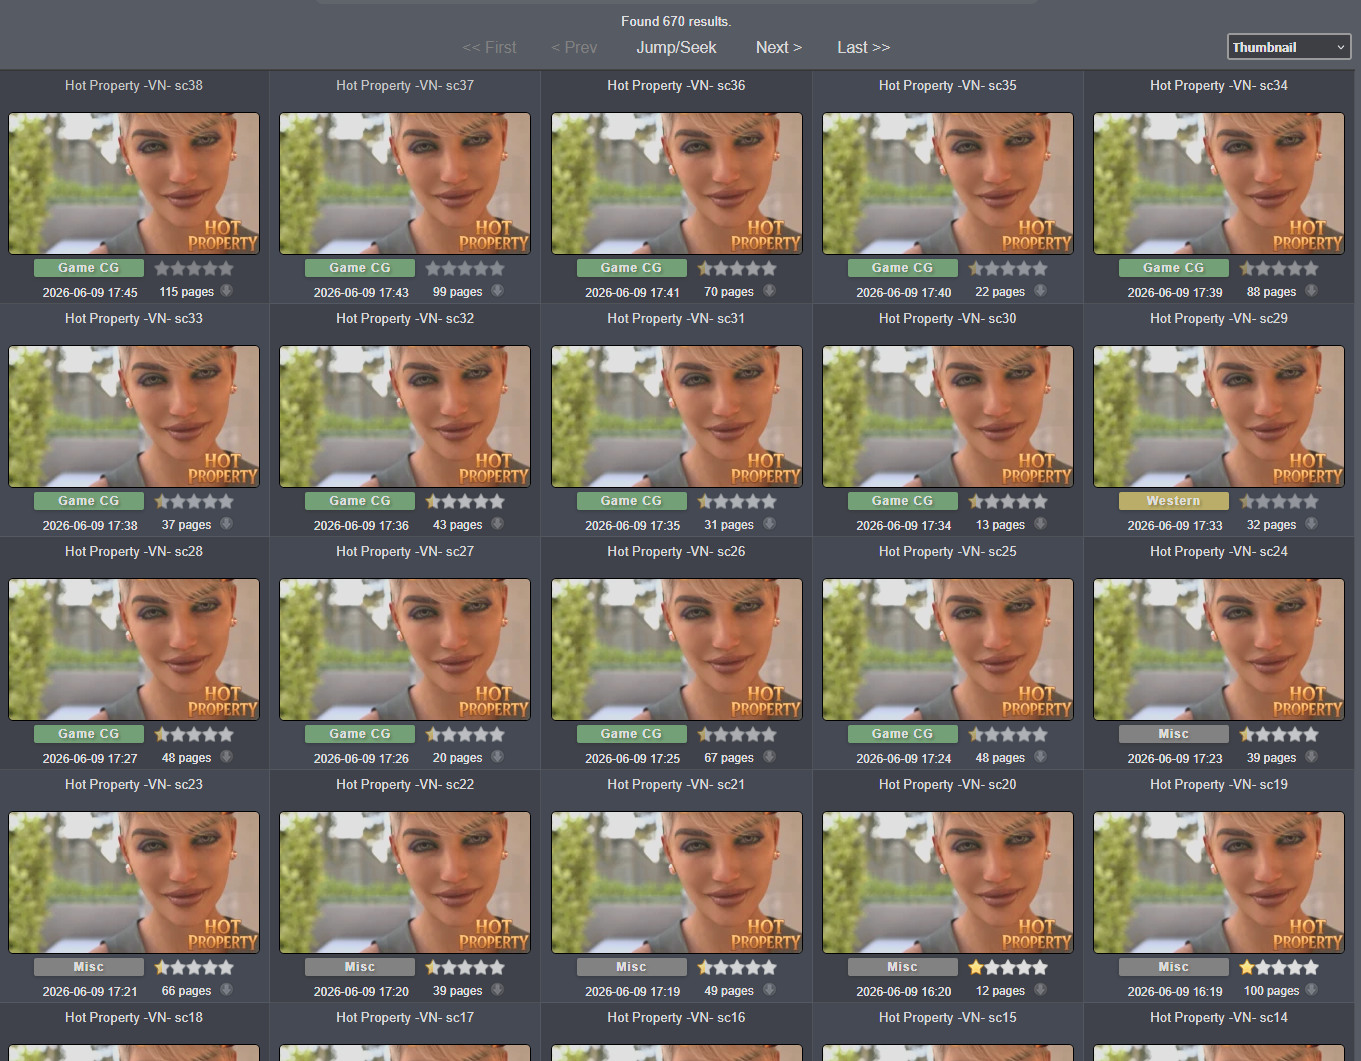Open the cover thumbnail for sc30
This screenshot has height=1061, width=1361.
[948, 416]
